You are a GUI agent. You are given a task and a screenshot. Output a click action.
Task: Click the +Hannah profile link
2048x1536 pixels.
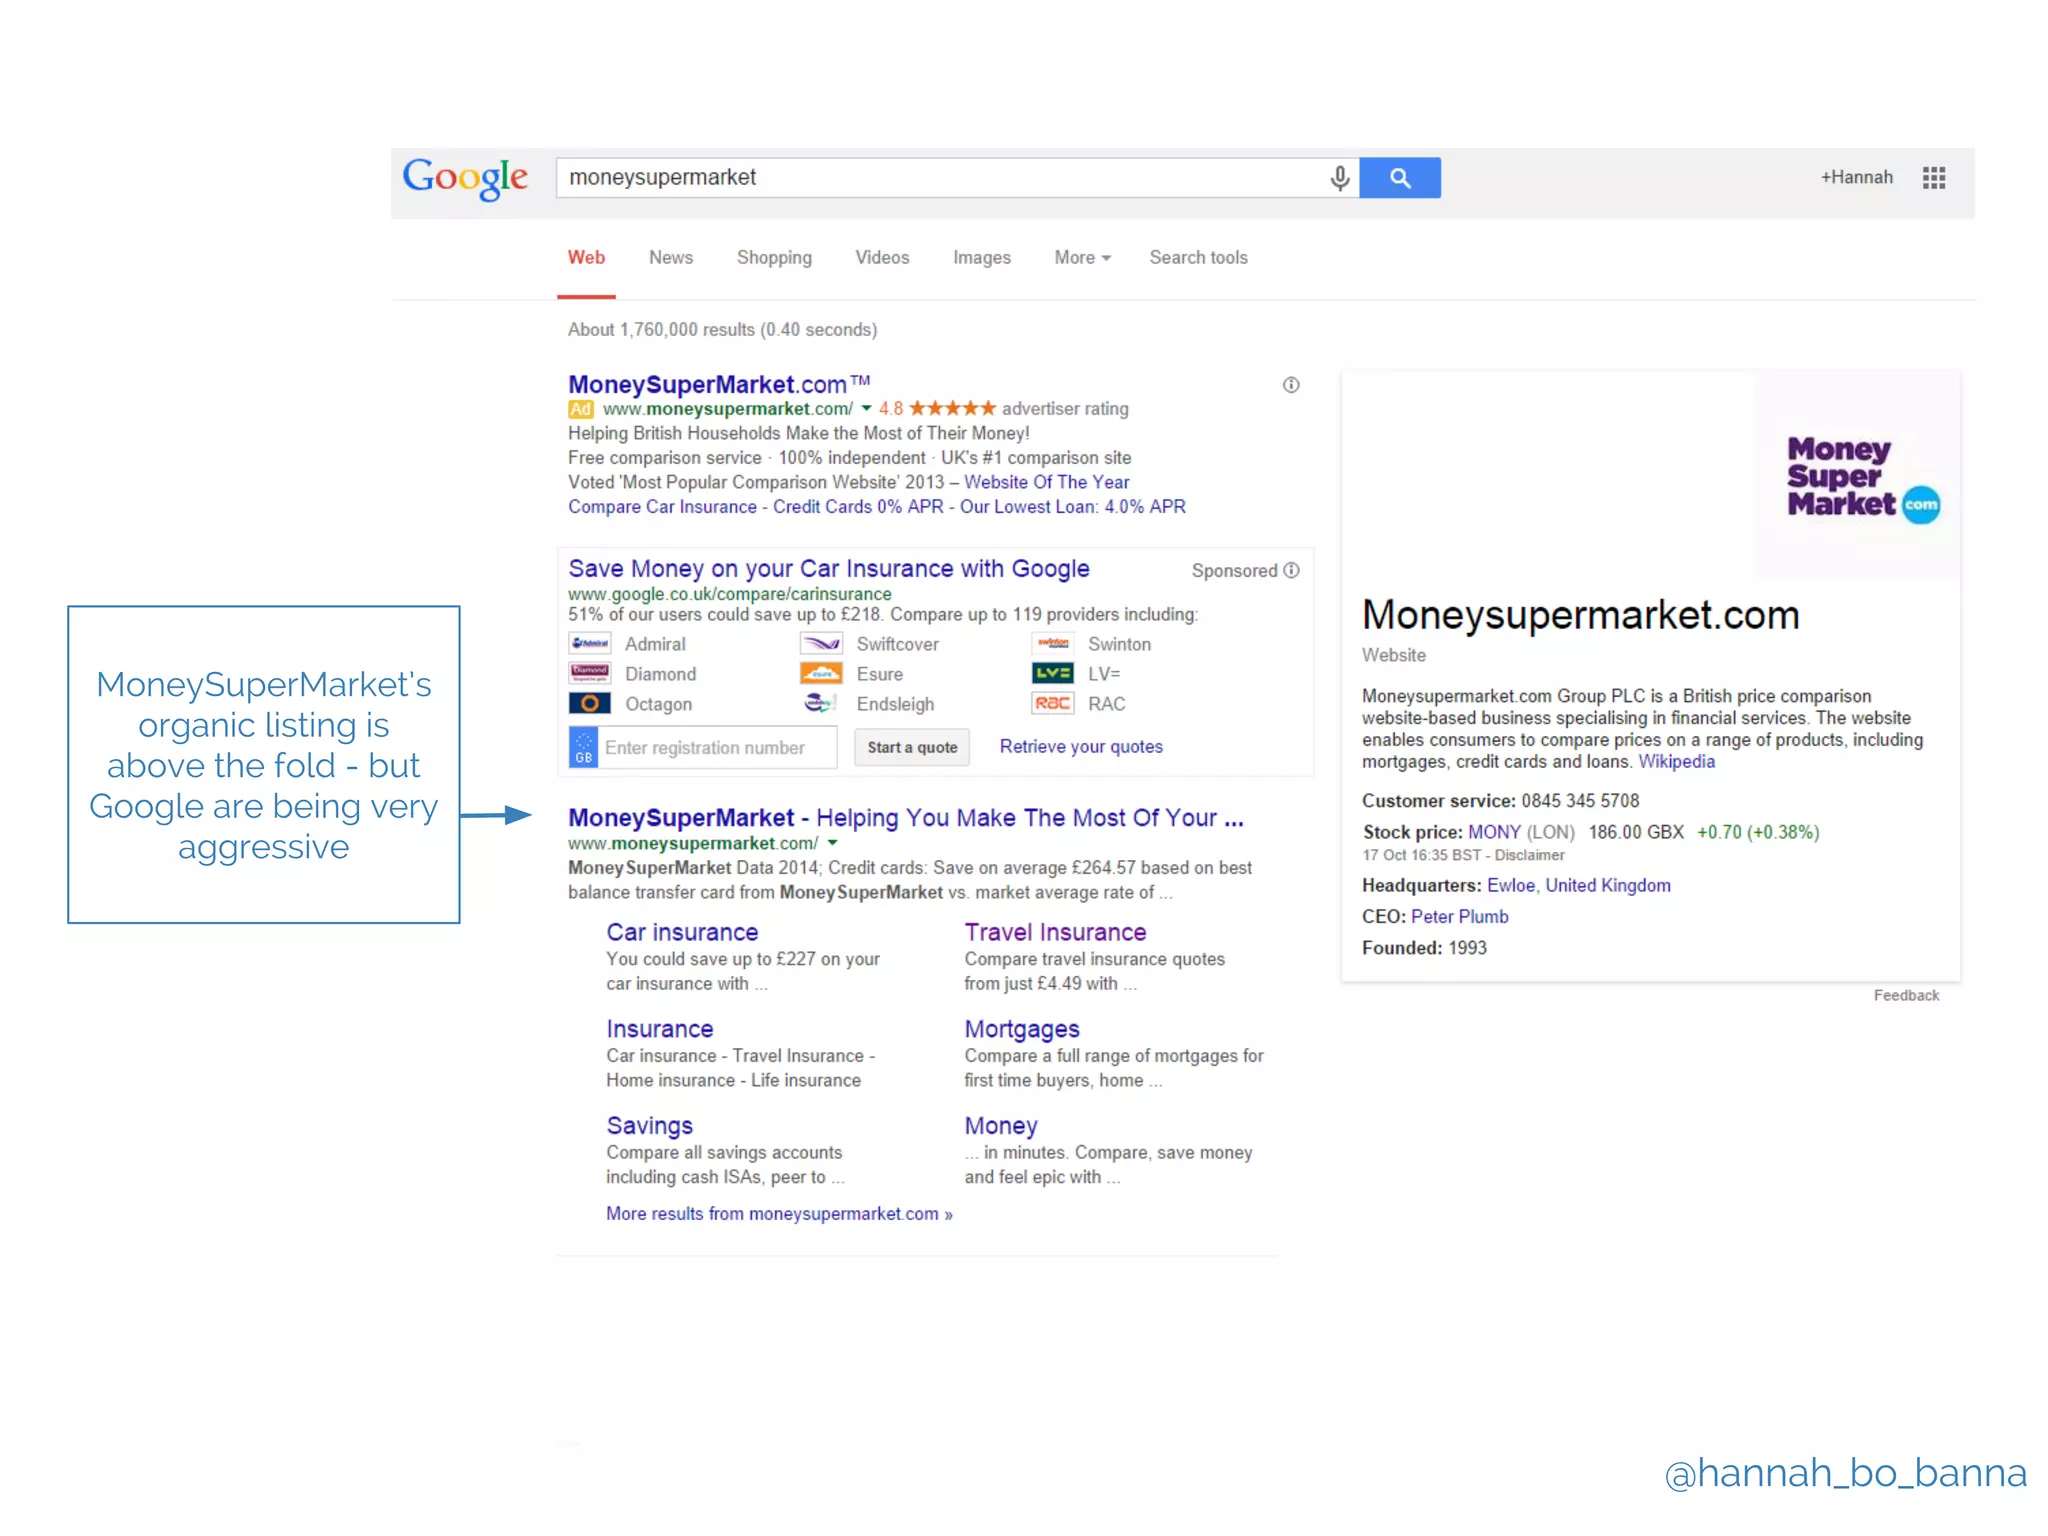click(1856, 178)
